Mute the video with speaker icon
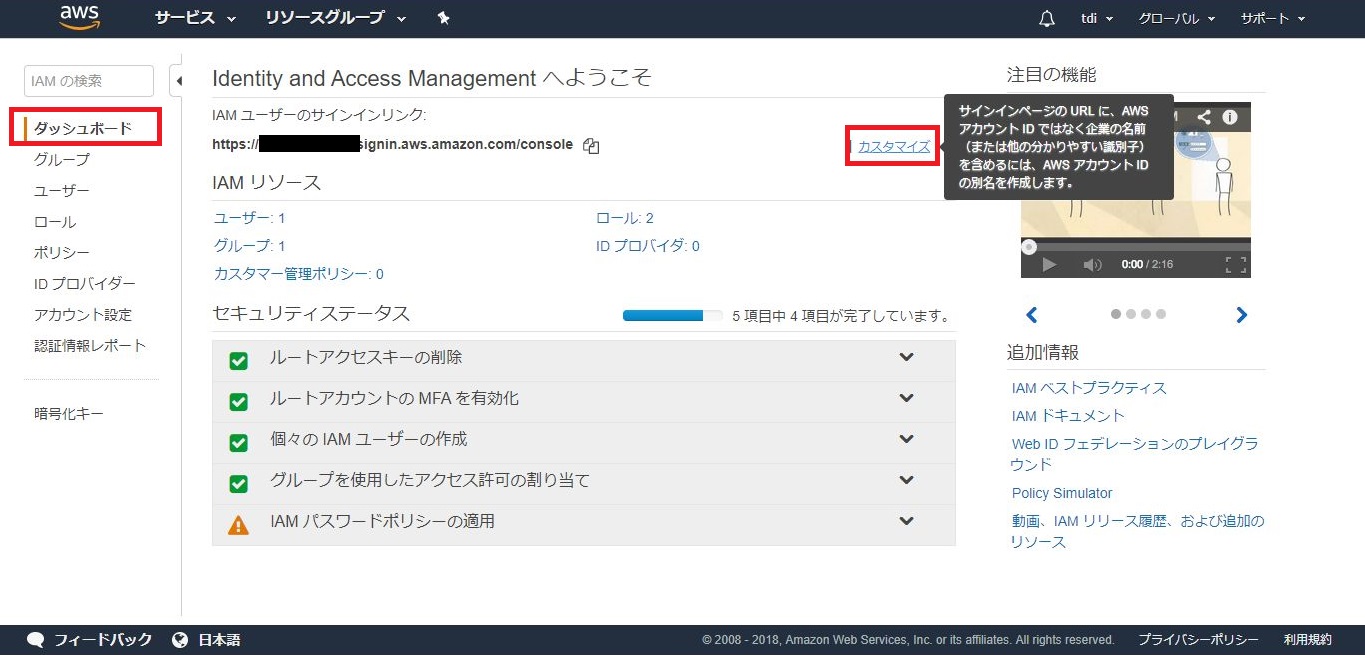 tap(1092, 265)
